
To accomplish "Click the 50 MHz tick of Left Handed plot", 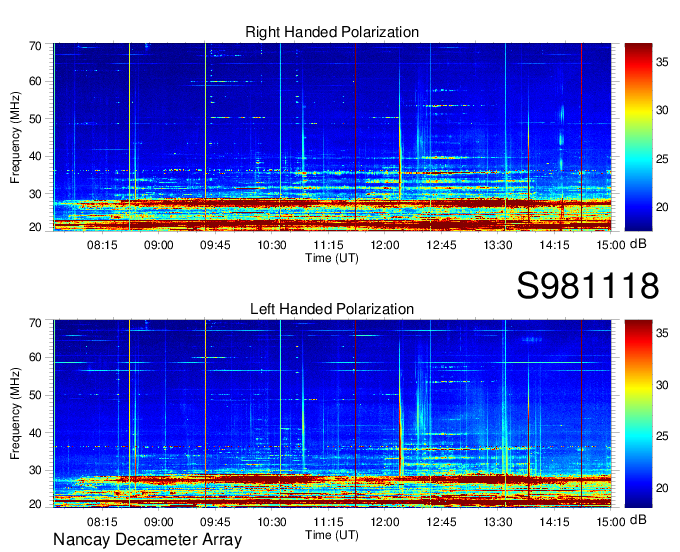I will [x=35, y=395].
